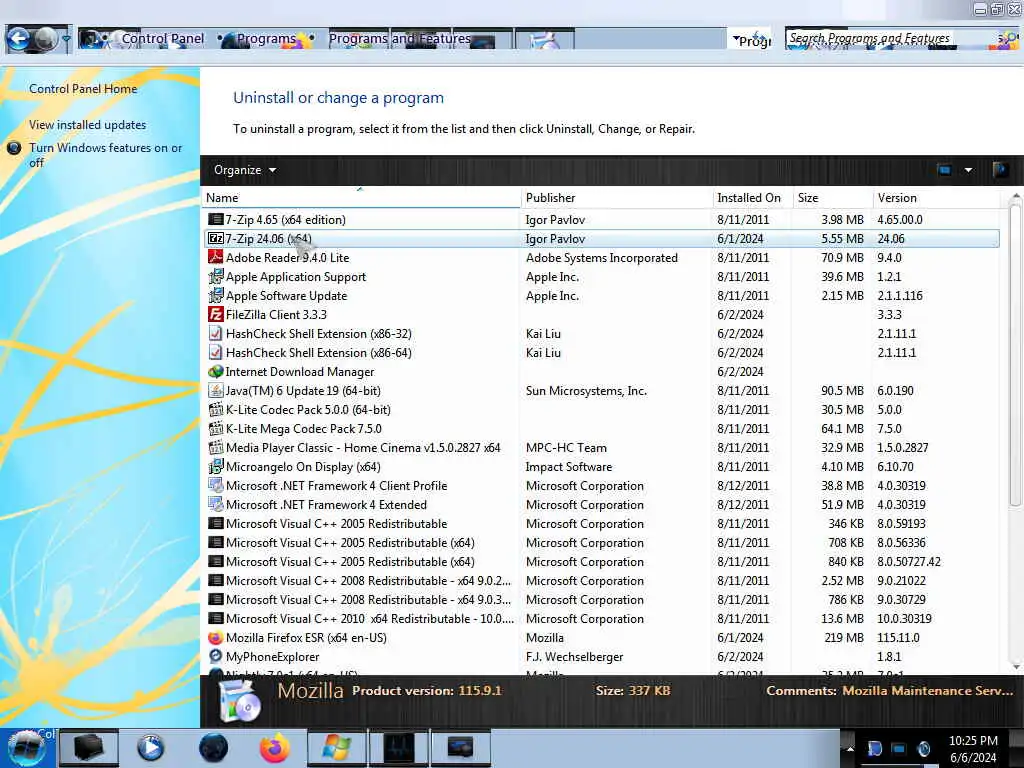Screen dimensions: 1024x768
Task: Select the Adobe Reader 9.4.0 Lite icon
Action: (x=215, y=257)
